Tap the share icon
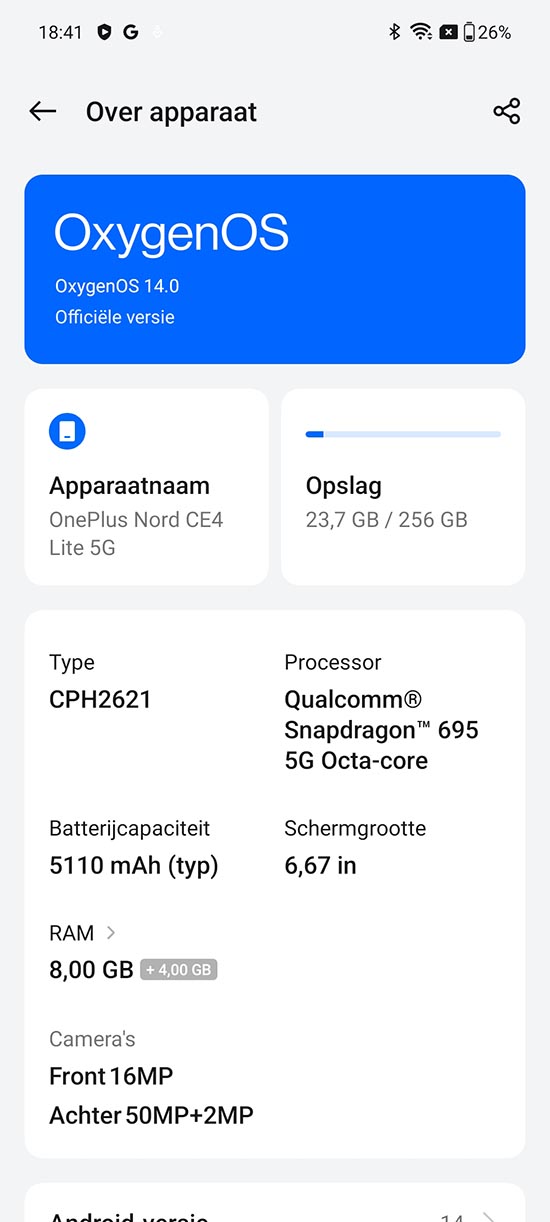Screen dimensions: 550x1222 coord(507,112)
